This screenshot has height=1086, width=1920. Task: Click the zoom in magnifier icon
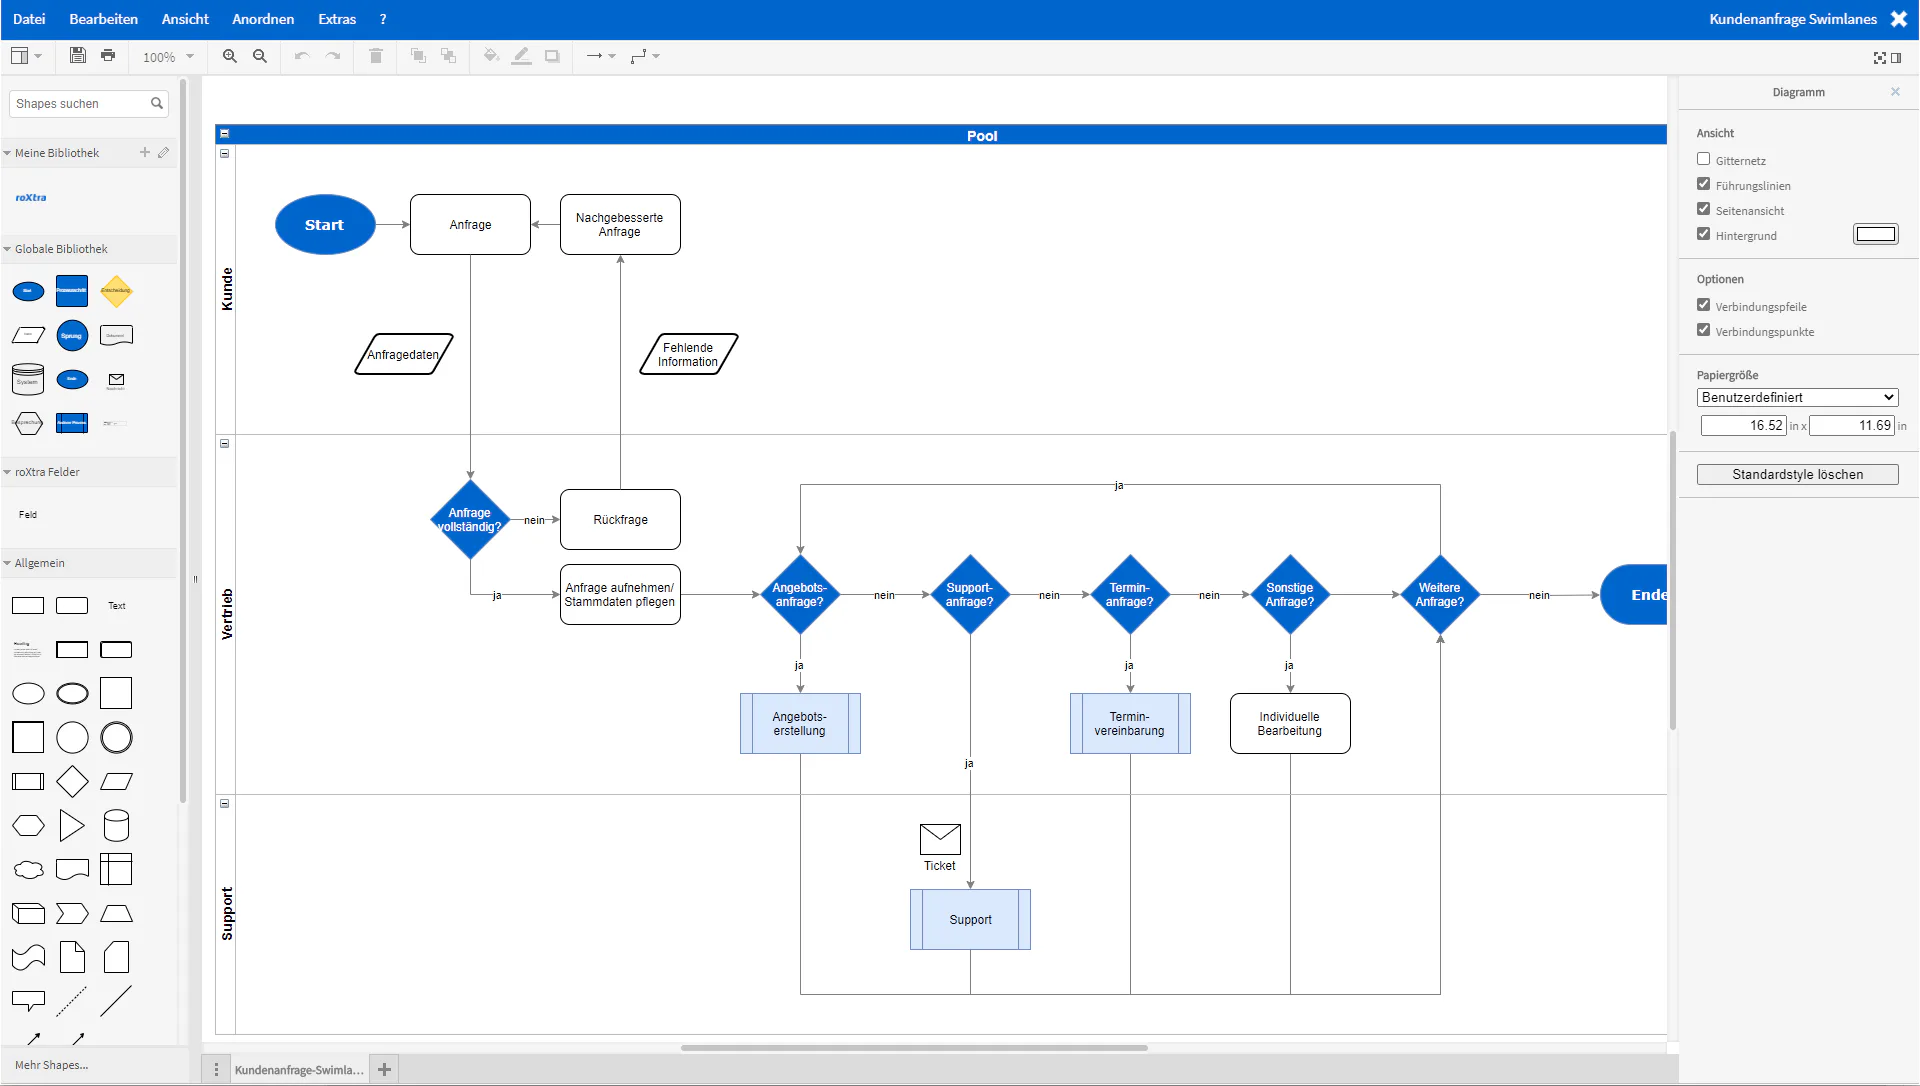(x=230, y=56)
